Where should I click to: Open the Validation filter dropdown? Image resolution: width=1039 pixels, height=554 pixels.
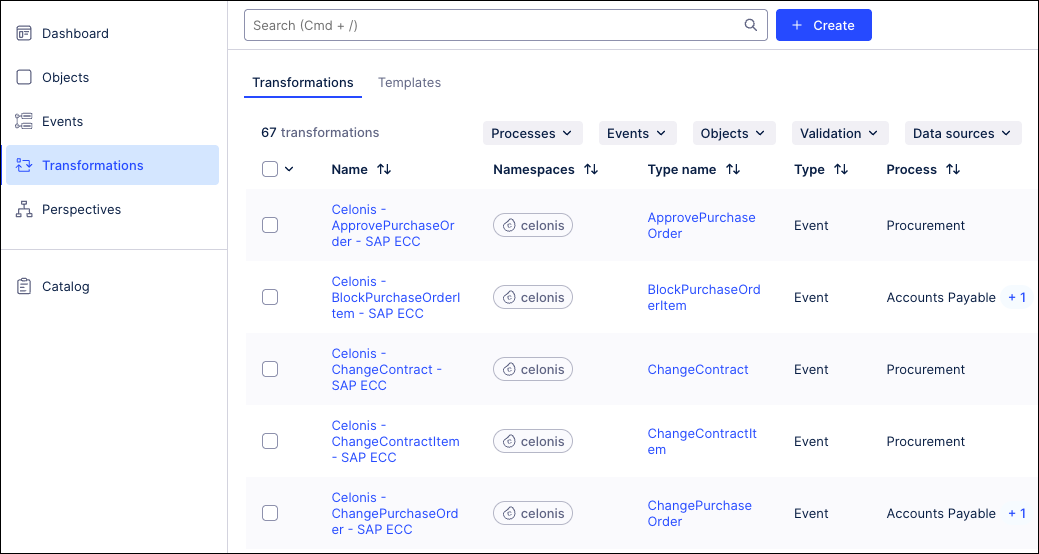(x=839, y=133)
